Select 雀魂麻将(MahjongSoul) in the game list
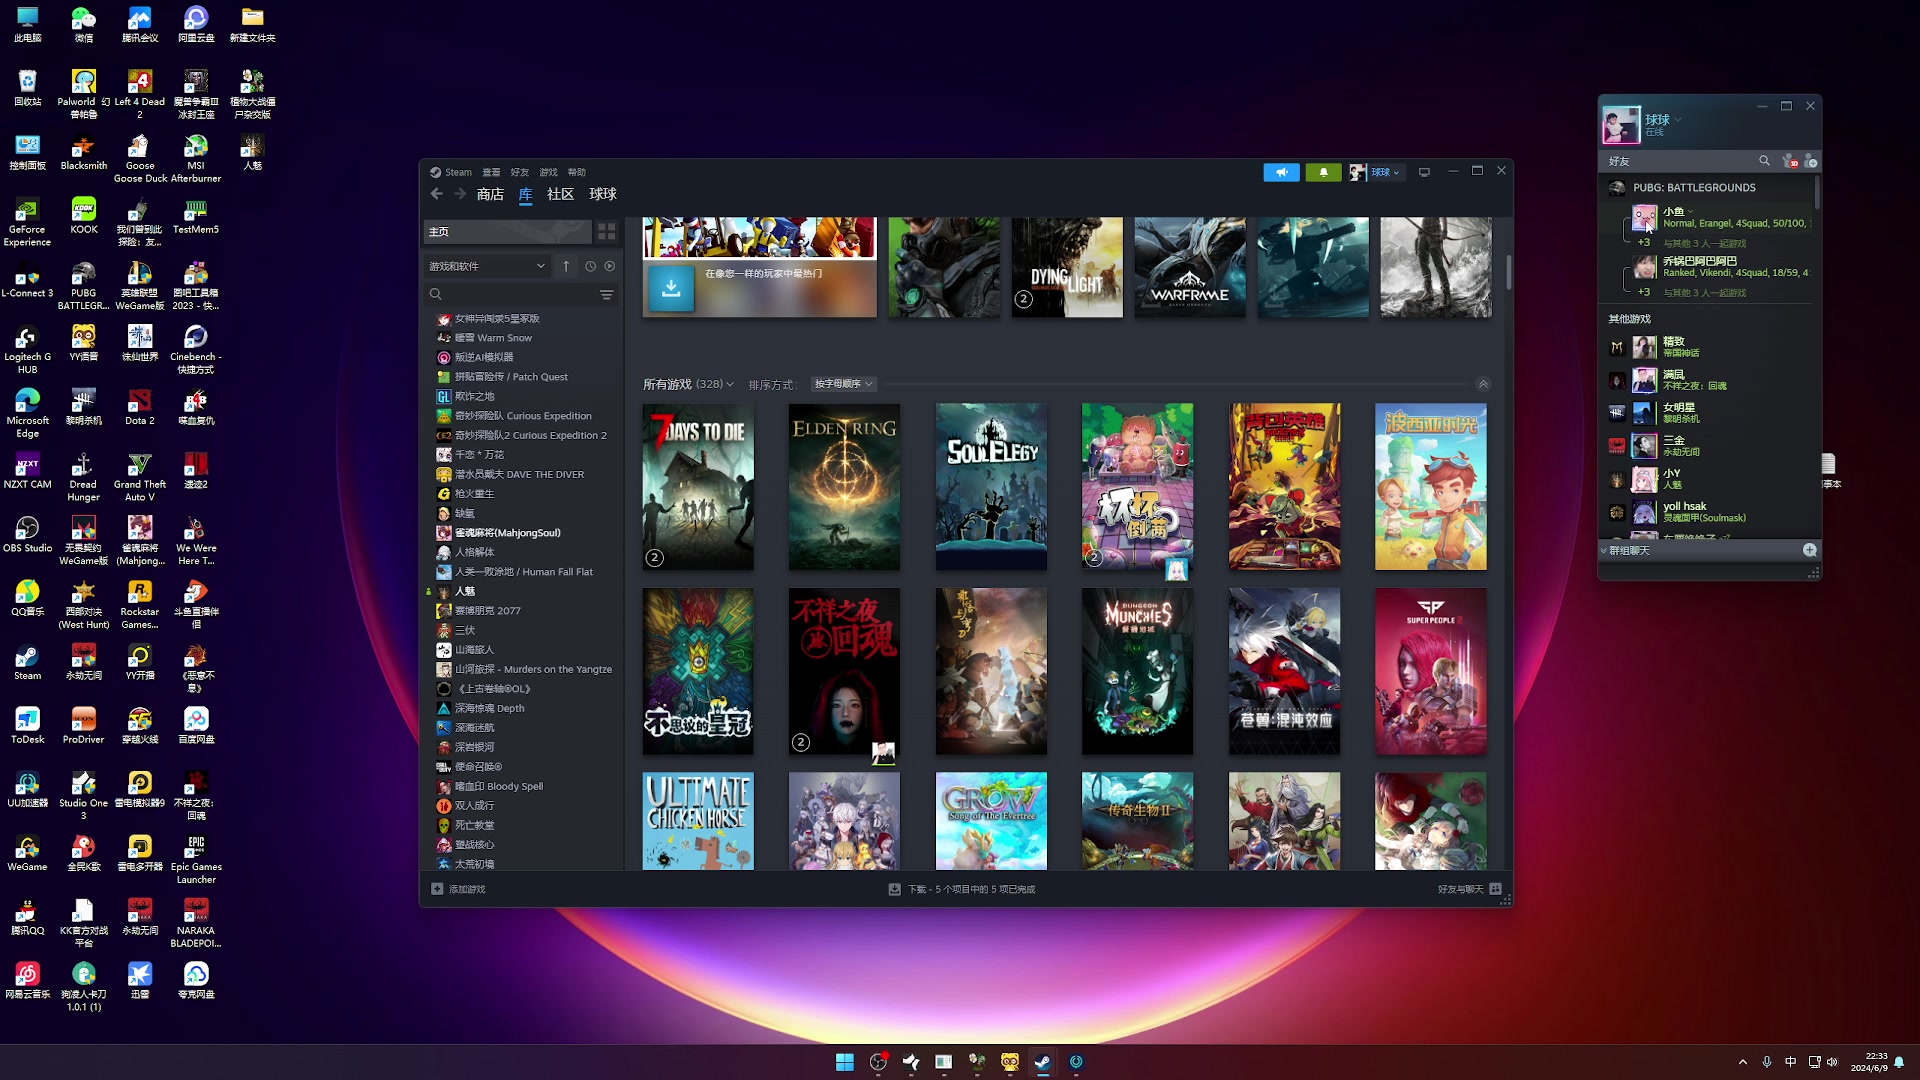Viewport: 1920px width, 1080px height. tap(508, 533)
